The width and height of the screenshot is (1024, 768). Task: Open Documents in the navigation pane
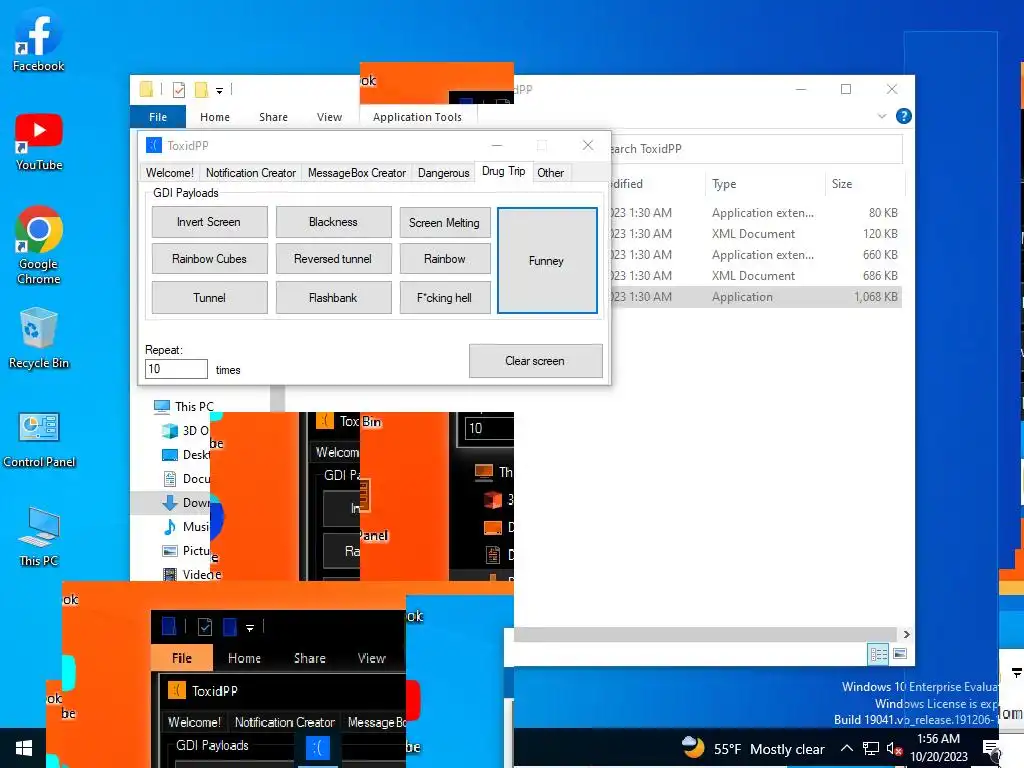pos(185,479)
